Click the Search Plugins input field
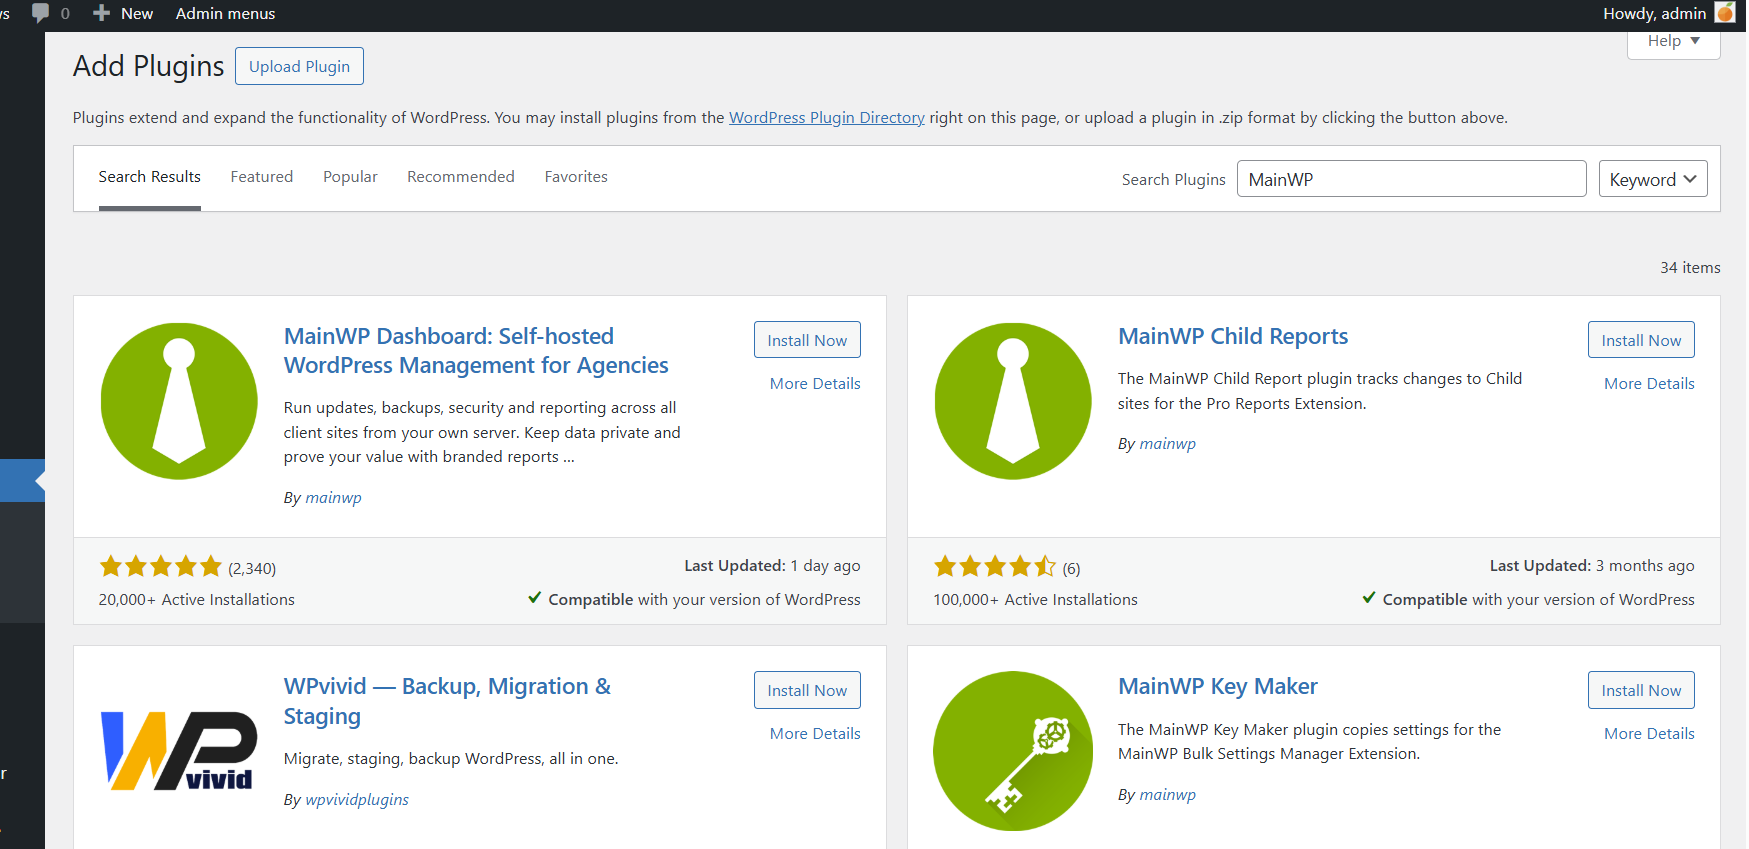This screenshot has width=1749, height=849. pyautogui.click(x=1410, y=179)
